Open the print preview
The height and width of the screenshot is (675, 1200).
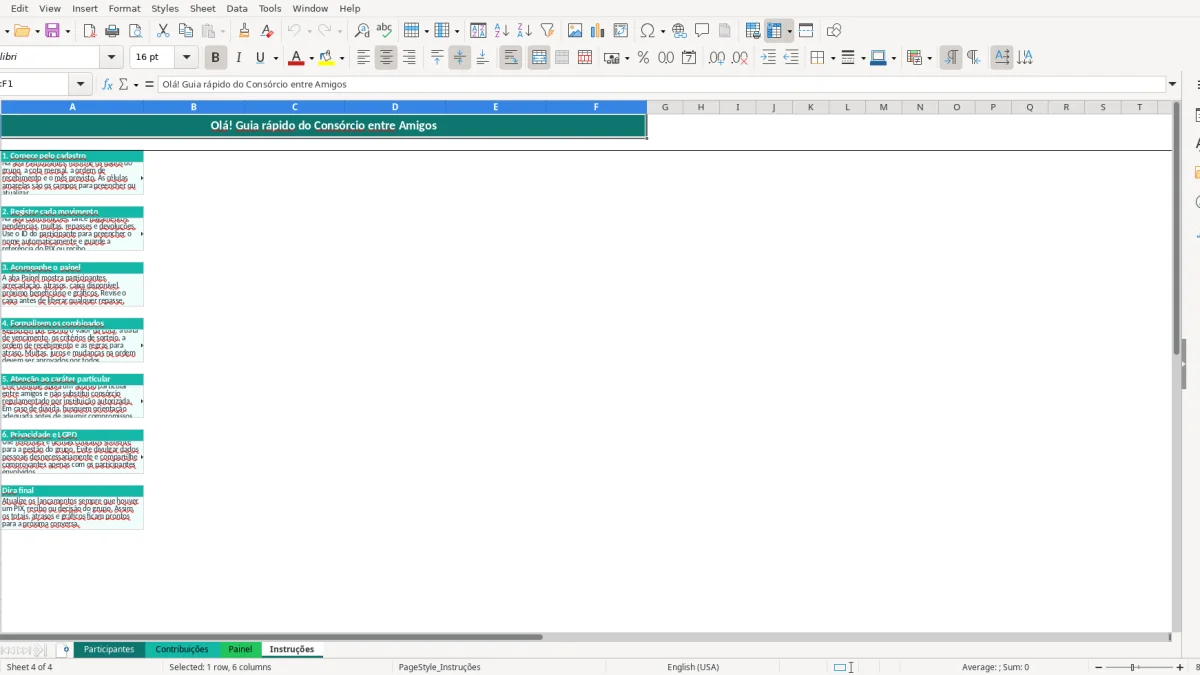(135, 31)
